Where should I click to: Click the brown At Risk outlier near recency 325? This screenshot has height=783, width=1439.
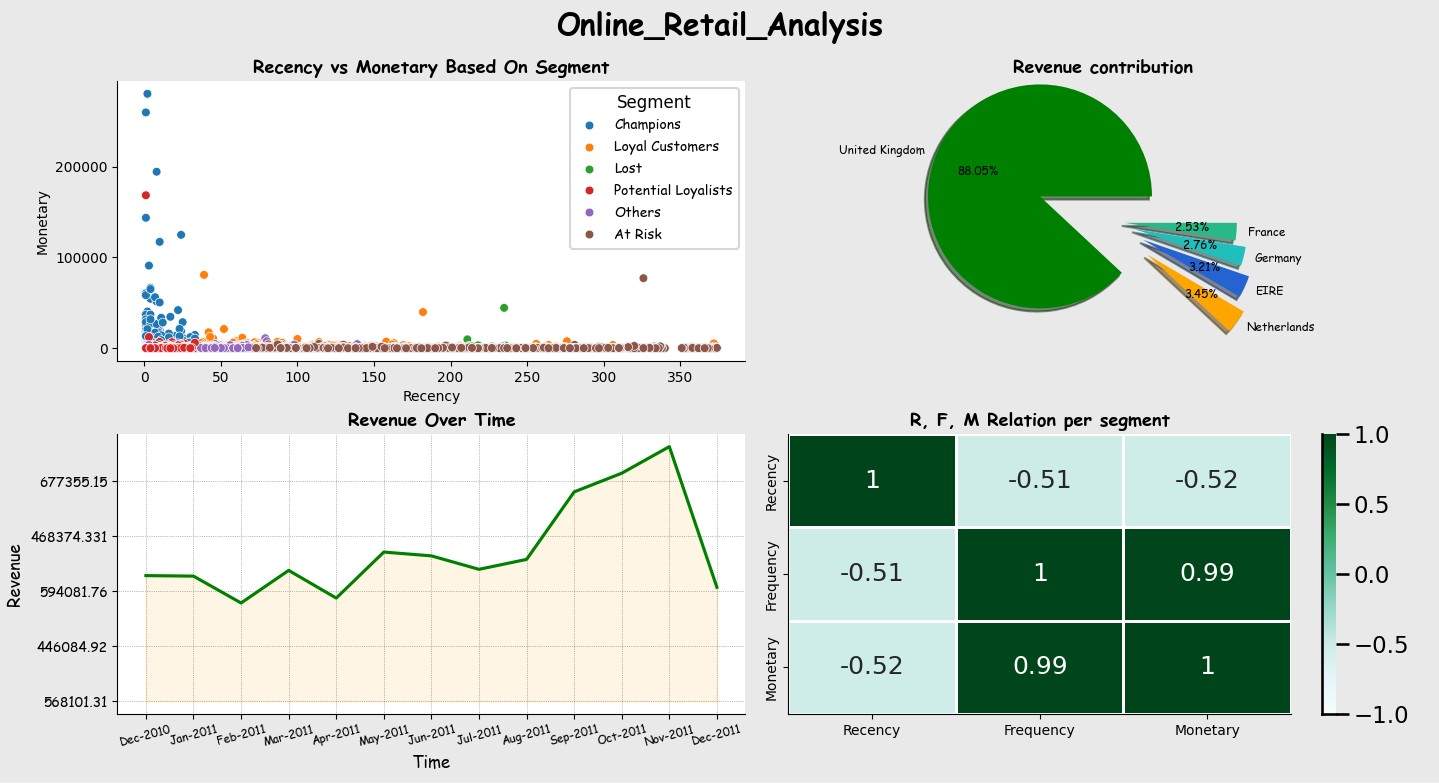tap(643, 278)
